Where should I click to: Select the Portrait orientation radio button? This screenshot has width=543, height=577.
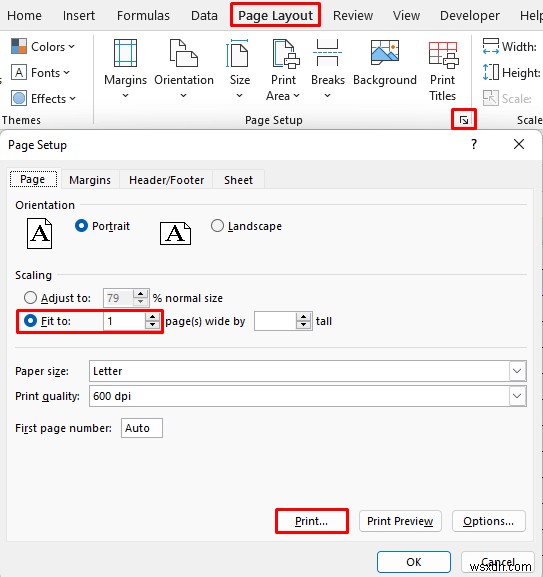point(81,226)
